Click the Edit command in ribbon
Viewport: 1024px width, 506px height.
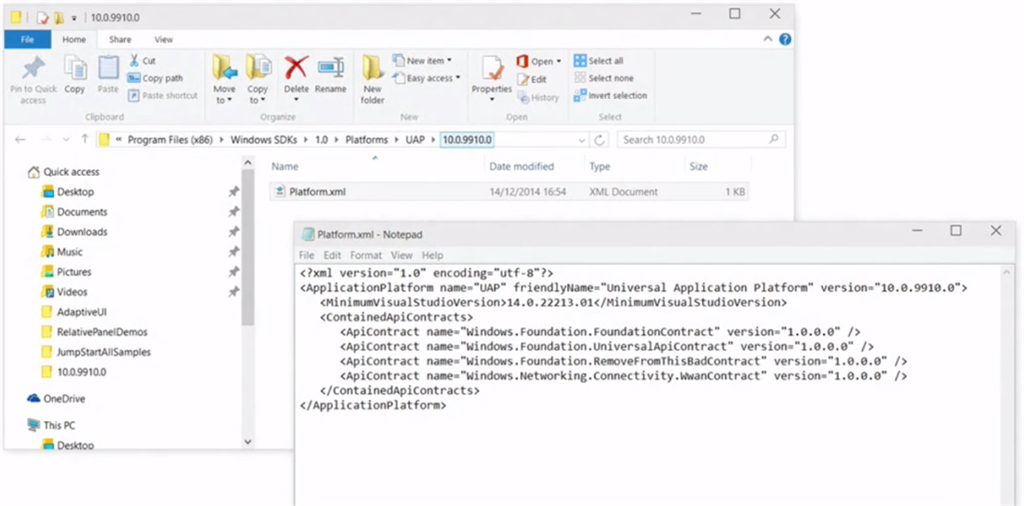tap(532, 79)
